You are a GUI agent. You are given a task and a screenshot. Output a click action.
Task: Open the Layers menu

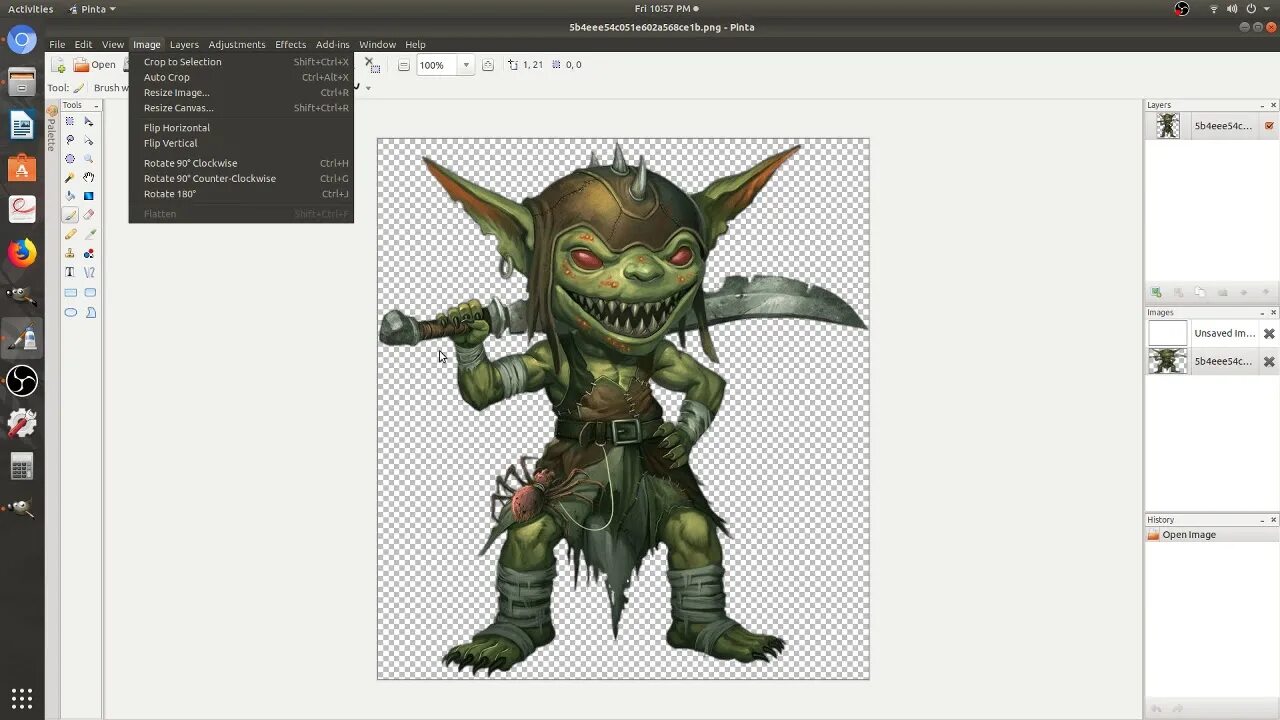(184, 45)
